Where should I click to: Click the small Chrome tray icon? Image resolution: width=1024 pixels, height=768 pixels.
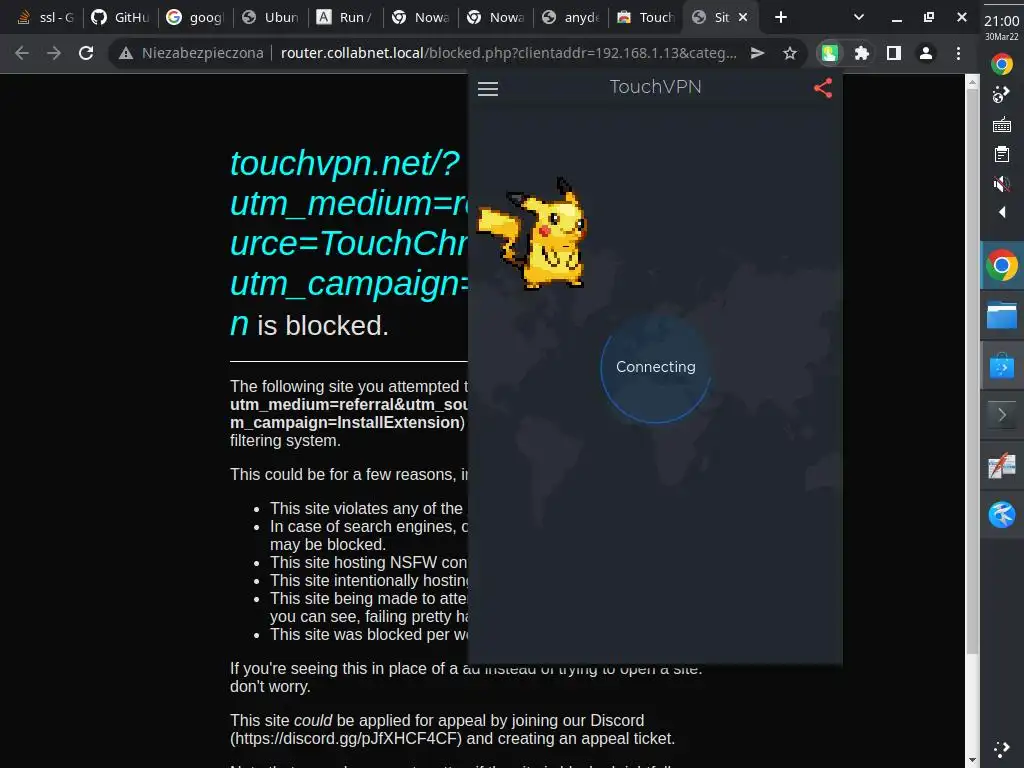tap(1002, 64)
